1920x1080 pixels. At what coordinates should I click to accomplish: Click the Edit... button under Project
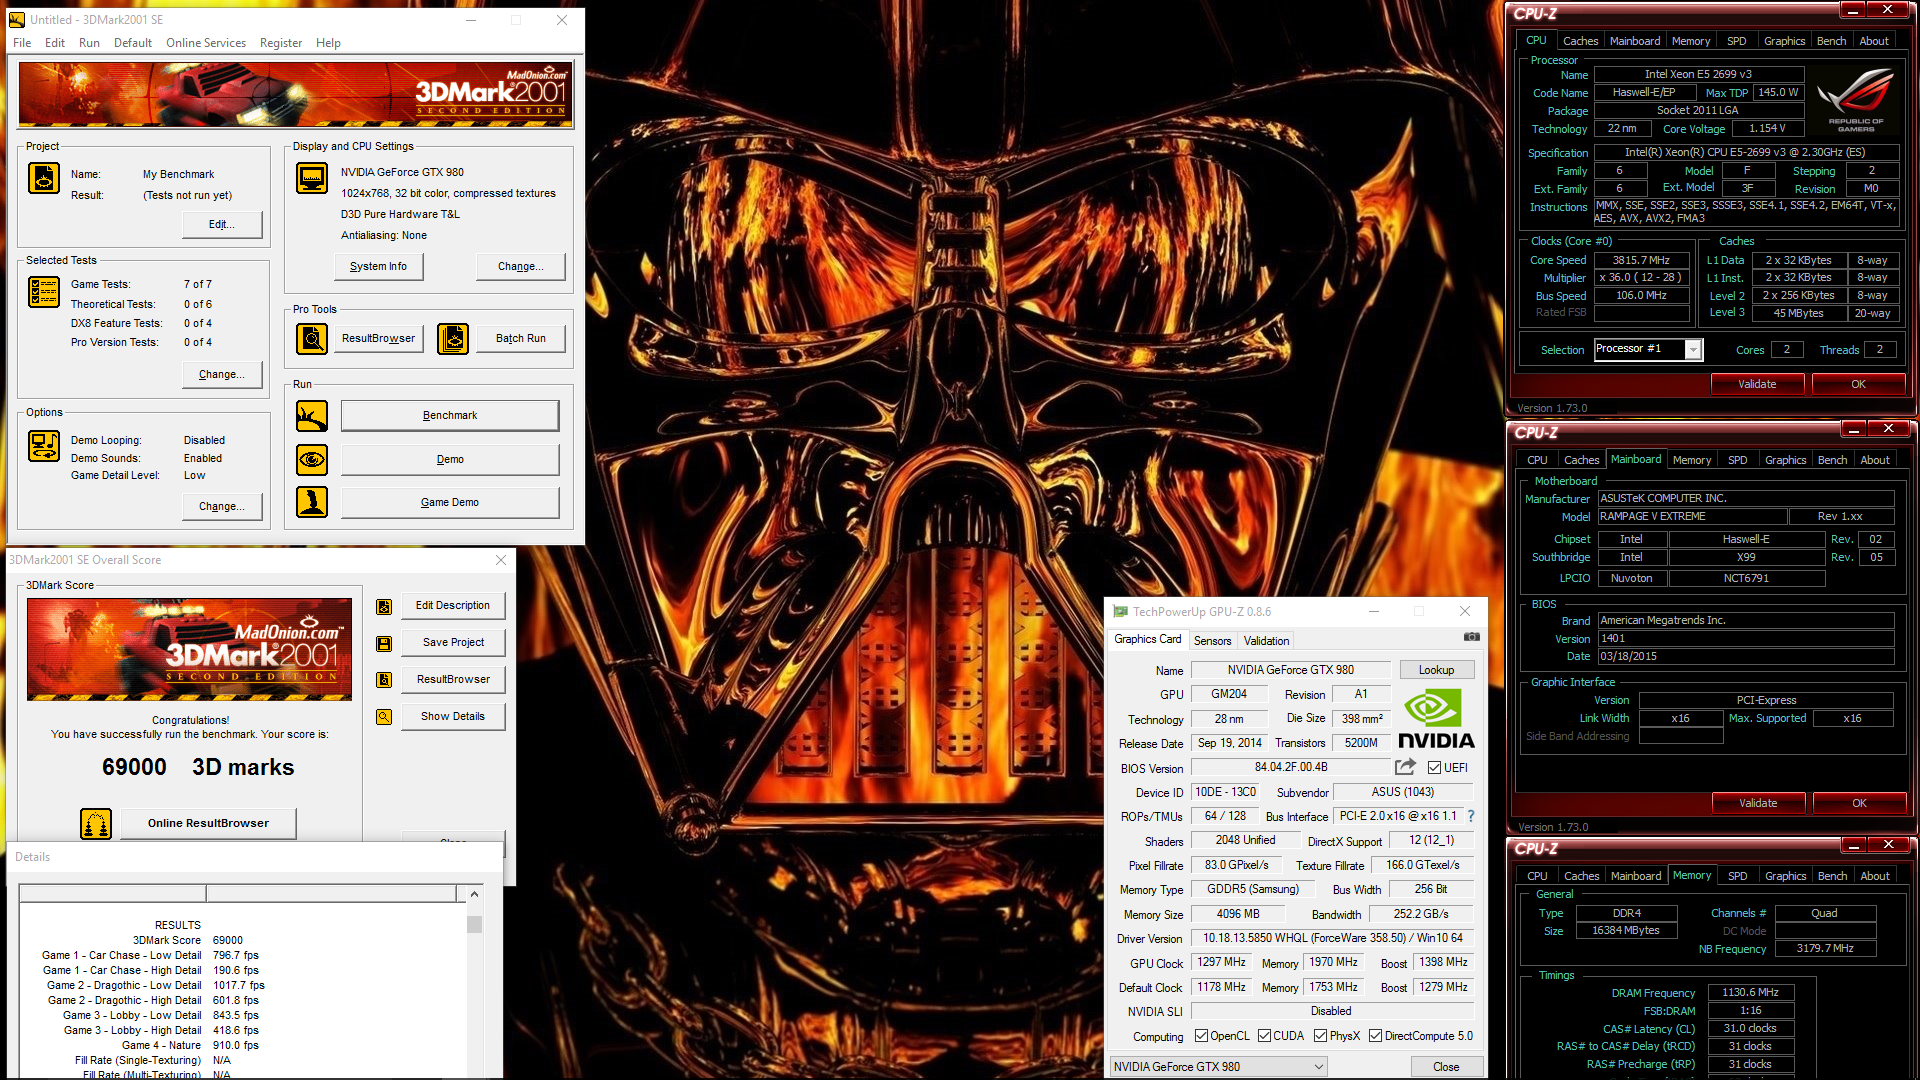[222, 225]
